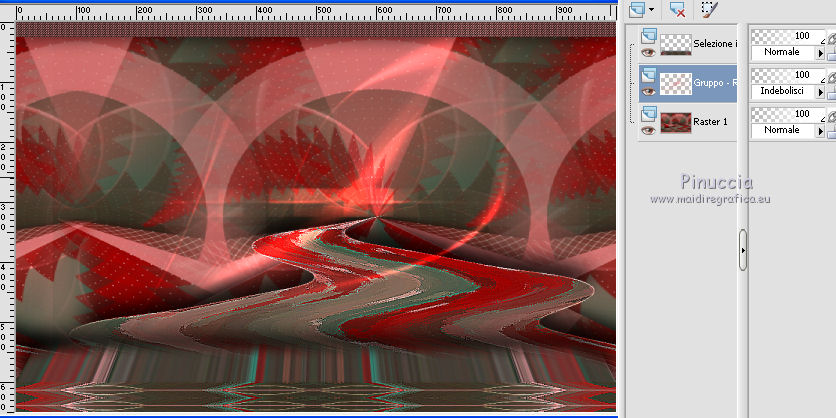Click the New Layer icon in layers toolbar
The height and width of the screenshot is (418, 836).
[637, 9]
